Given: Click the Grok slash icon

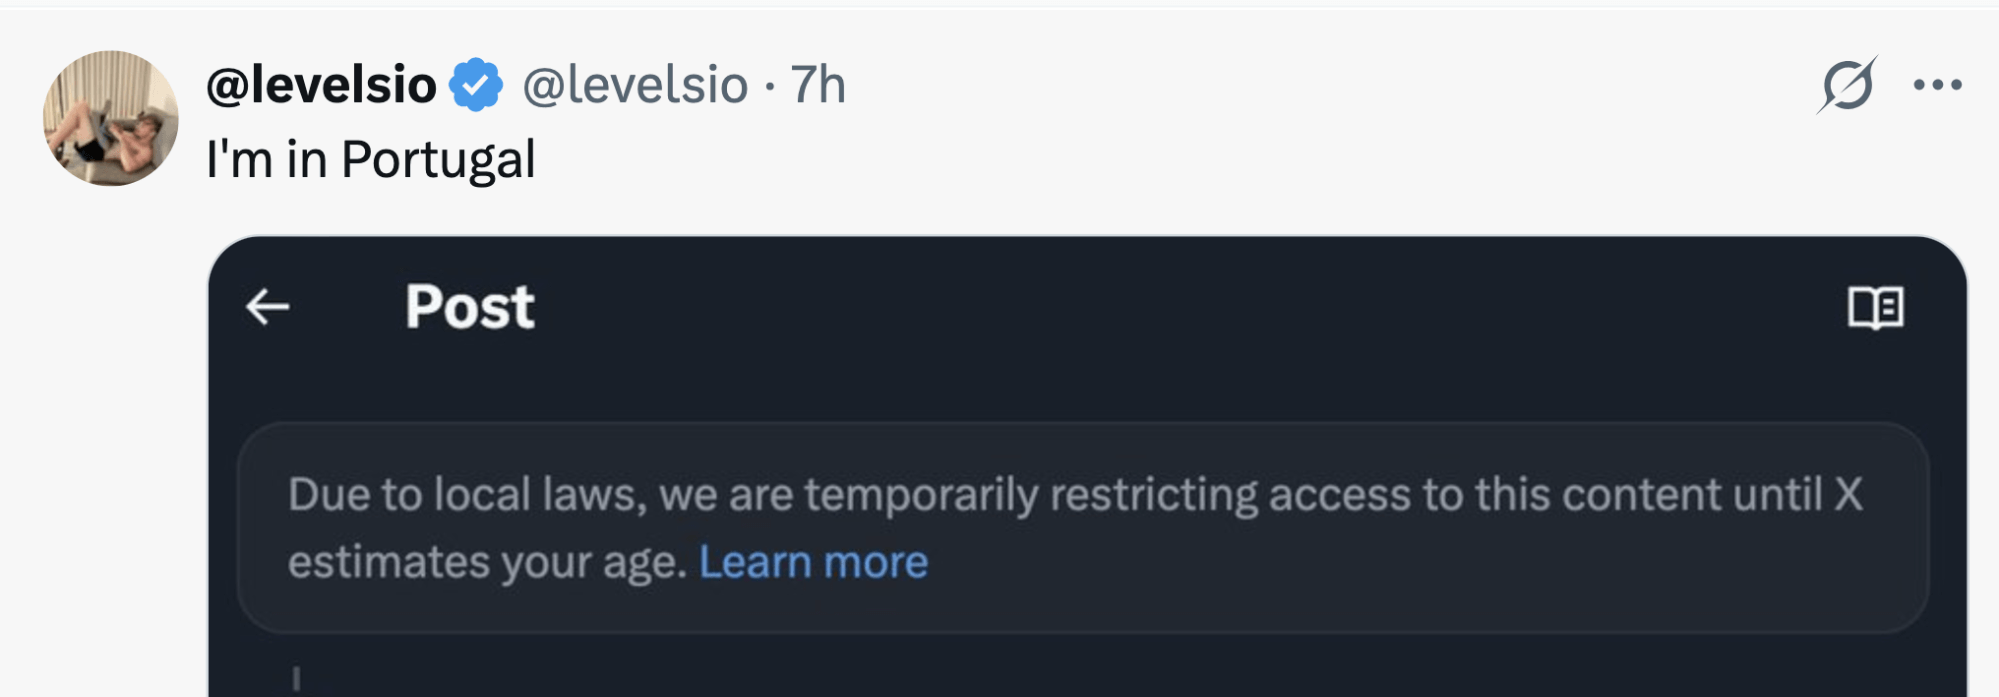Looking at the screenshot, I should 1846,85.
